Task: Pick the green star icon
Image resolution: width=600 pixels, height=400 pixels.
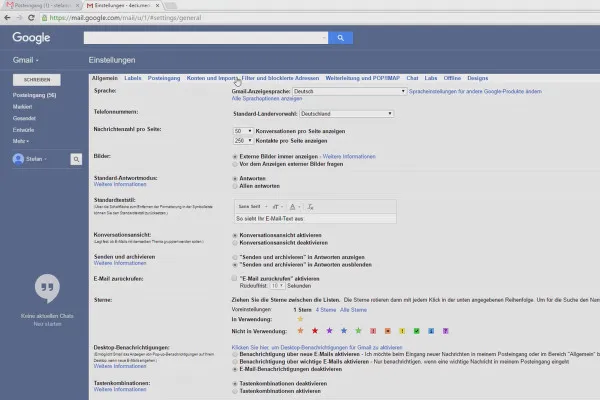Action: tap(358, 331)
